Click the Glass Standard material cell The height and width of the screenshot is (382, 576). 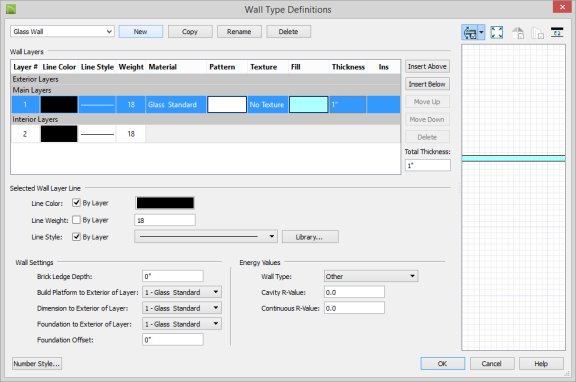point(176,105)
